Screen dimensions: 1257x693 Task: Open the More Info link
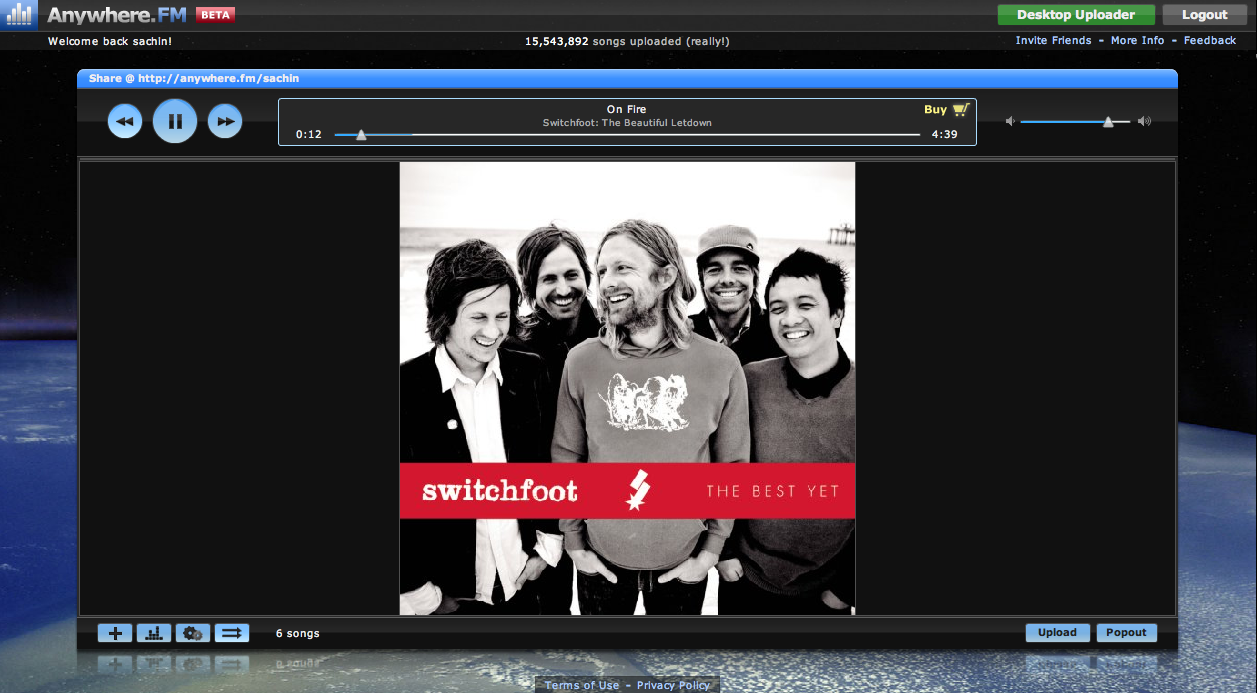tap(1137, 41)
